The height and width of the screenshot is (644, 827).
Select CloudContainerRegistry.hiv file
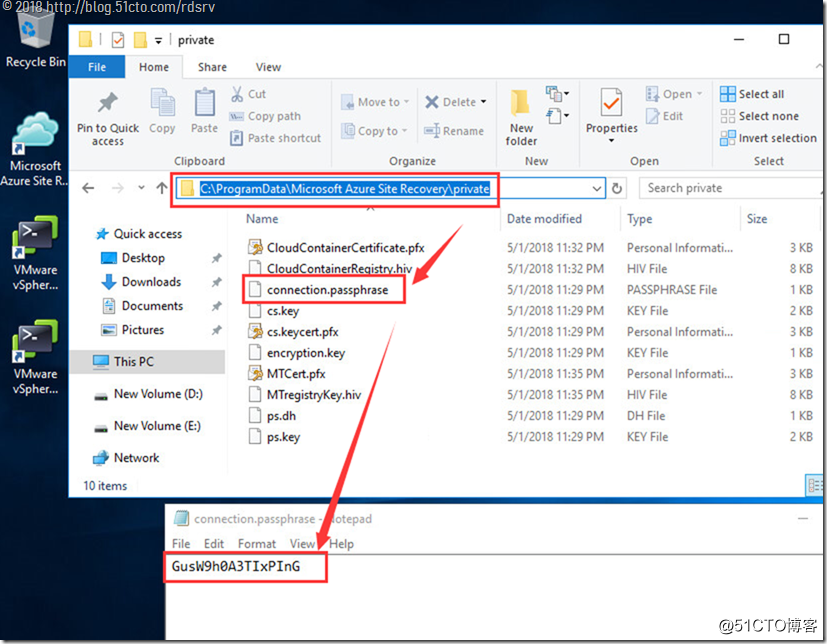[x=330, y=268]
